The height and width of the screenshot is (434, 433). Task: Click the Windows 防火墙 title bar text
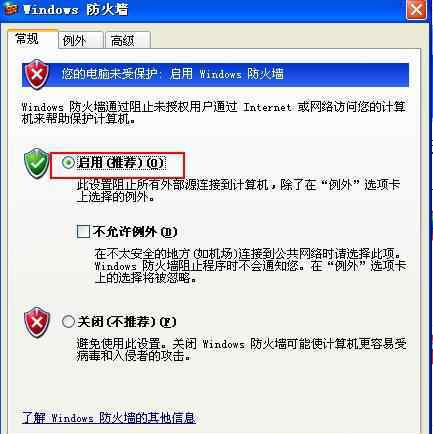pyautogui.click(x=76, y=9)
